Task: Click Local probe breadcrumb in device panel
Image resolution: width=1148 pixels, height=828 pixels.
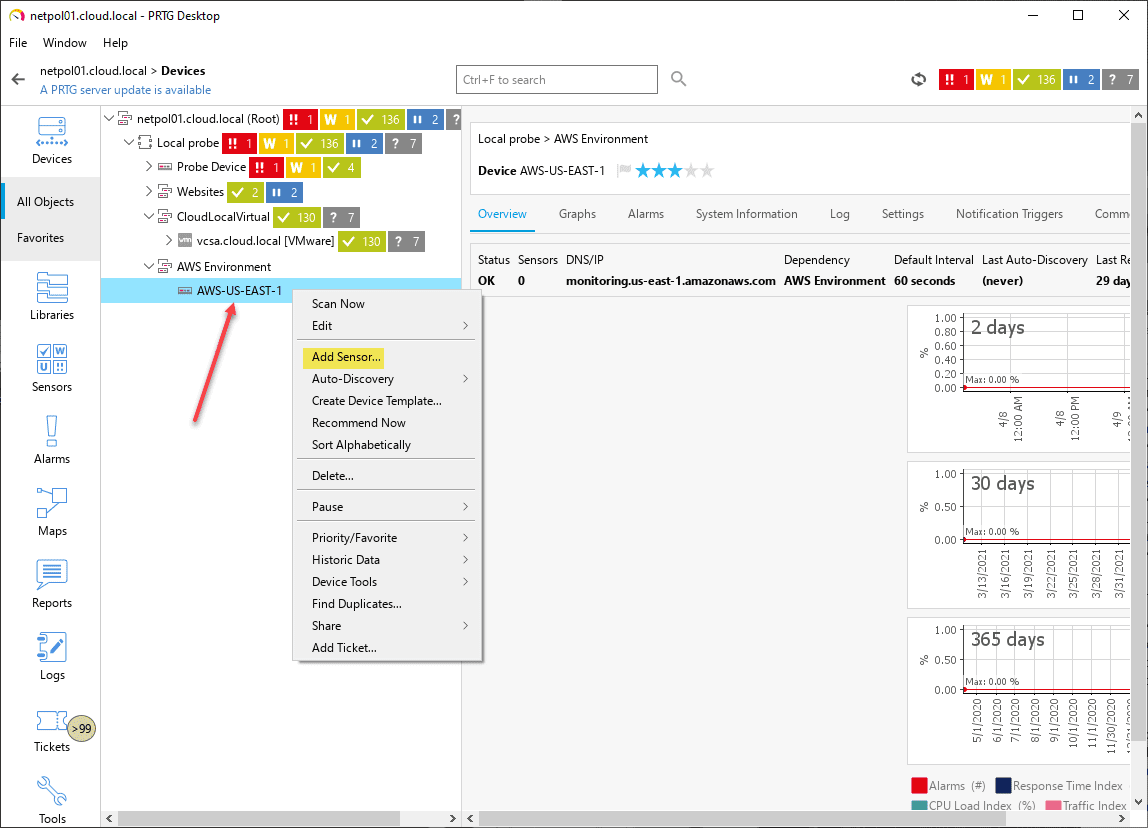Action: click(x=509, y=139)
